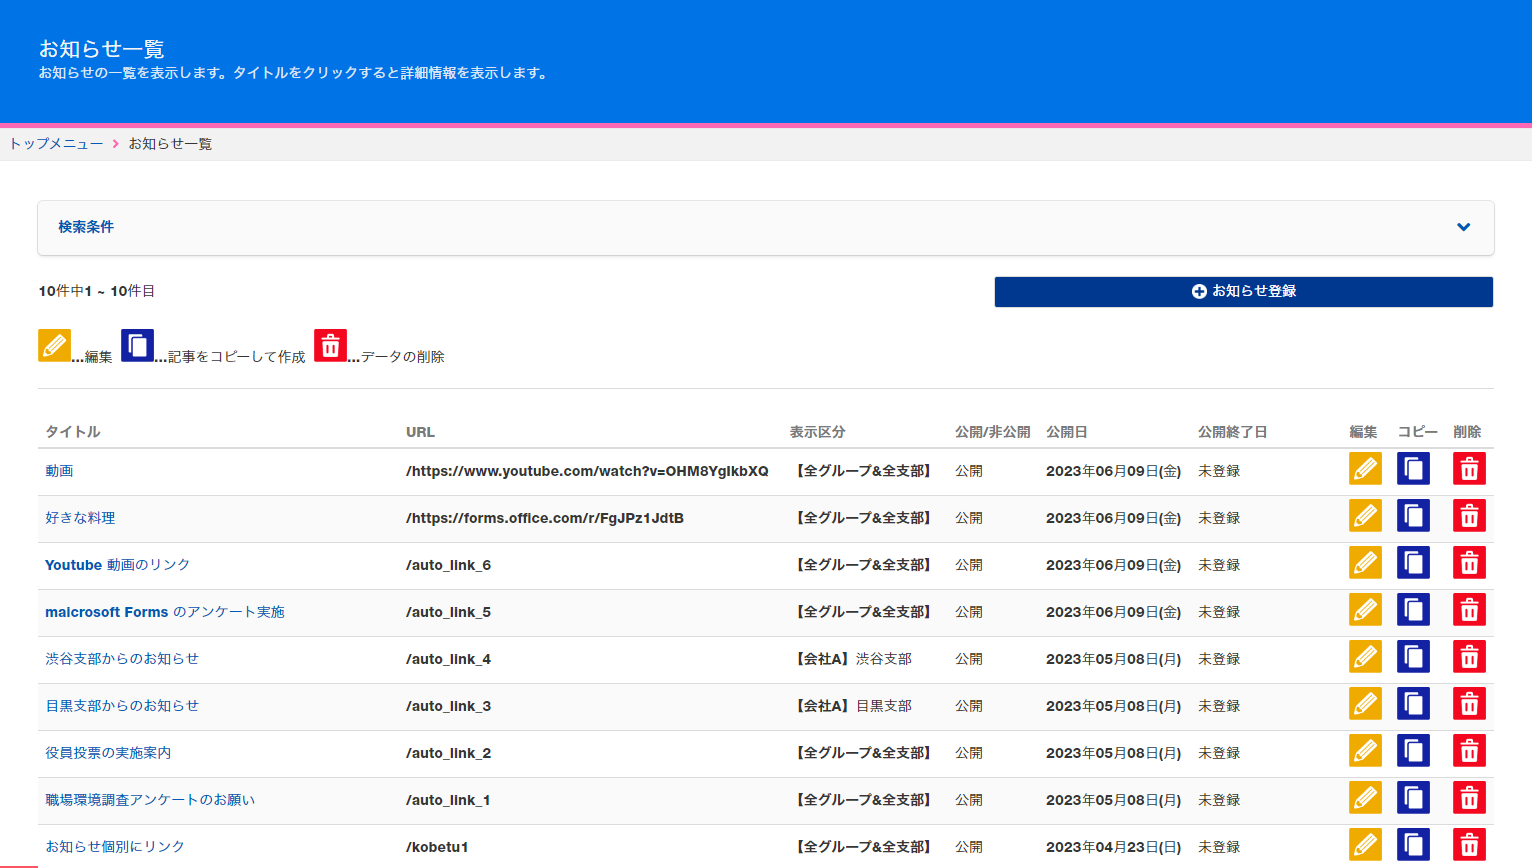Click the legend trash icon データの削除
The image size is (1532, 868).
point(330,345)
